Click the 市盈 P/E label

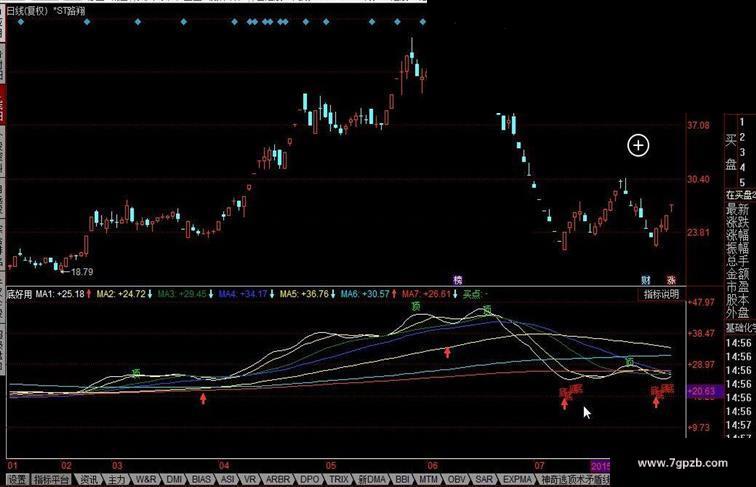coord(738,287)
